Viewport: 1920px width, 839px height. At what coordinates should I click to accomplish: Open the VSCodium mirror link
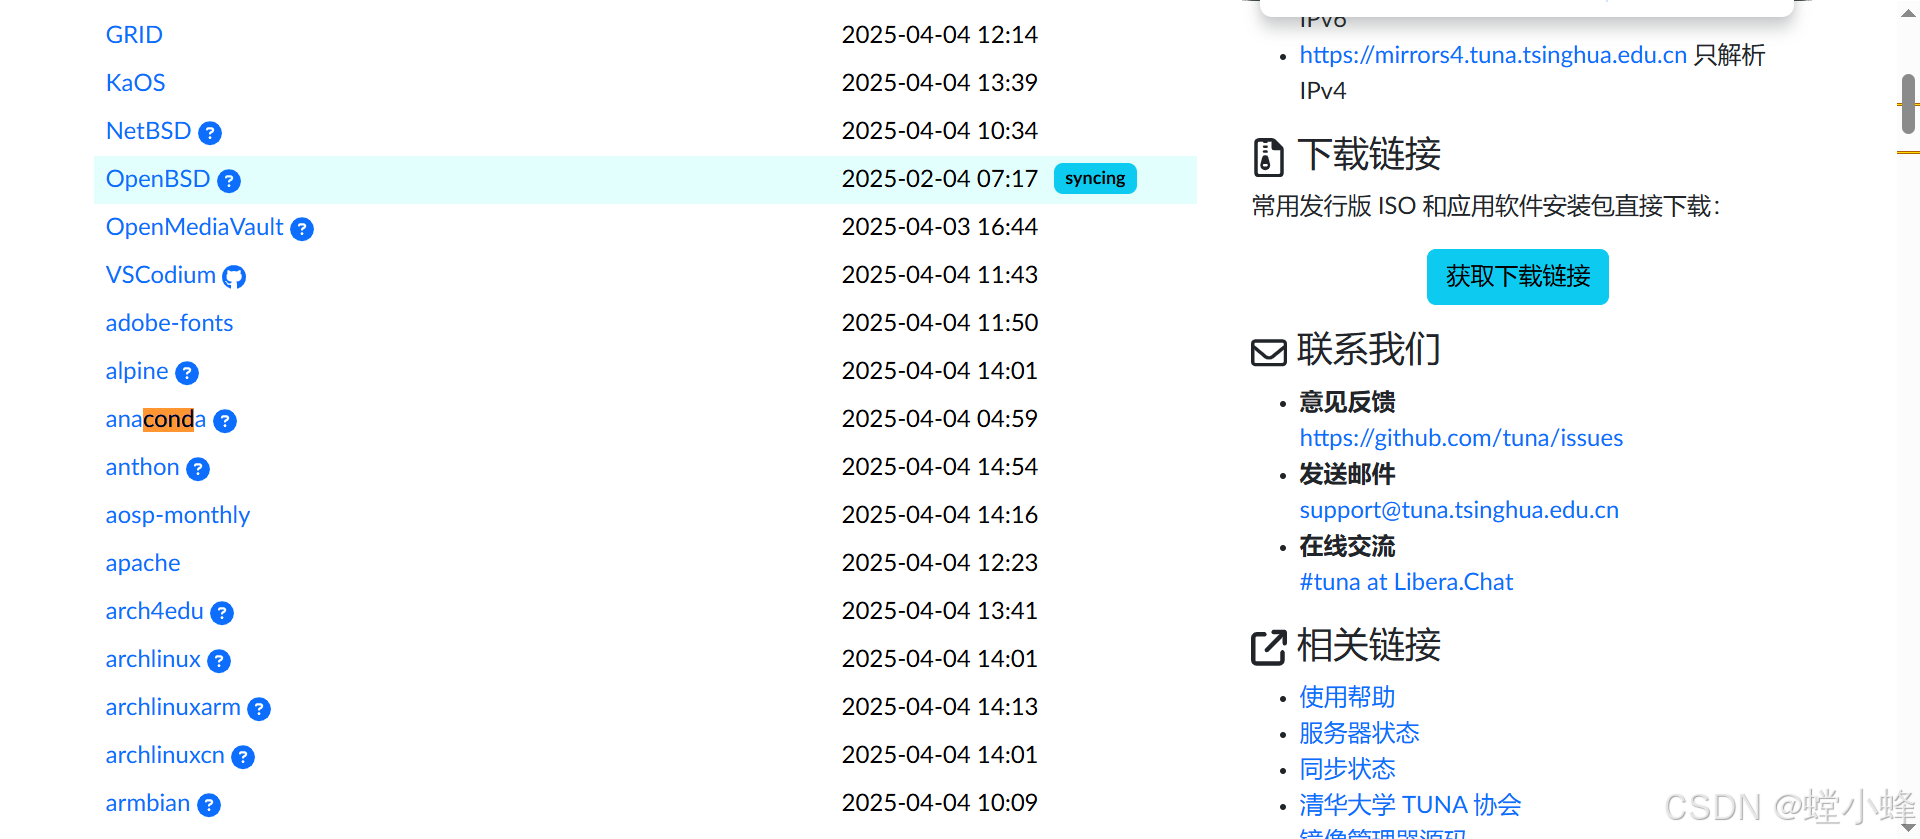coord(161,275)
